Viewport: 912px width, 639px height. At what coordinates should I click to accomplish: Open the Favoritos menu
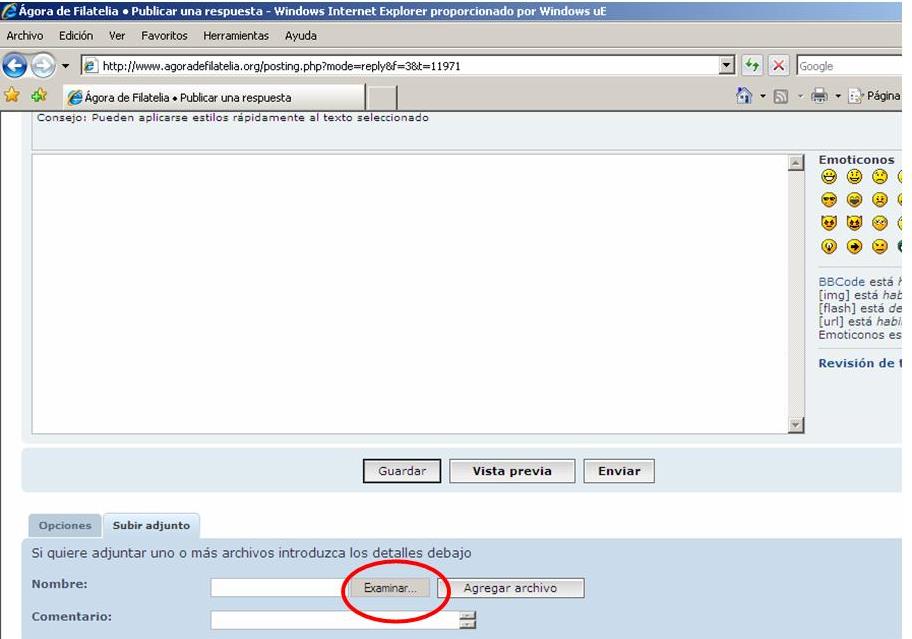coord(164,35)
